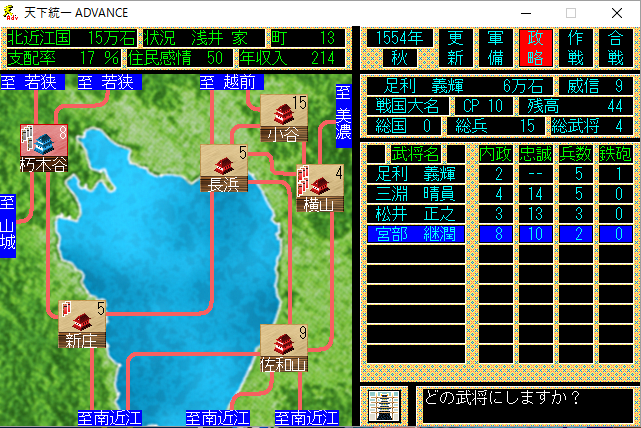Select the 小谷 castle icon
Viewport: 641px width, 428px height.
(x=284, y=118)
